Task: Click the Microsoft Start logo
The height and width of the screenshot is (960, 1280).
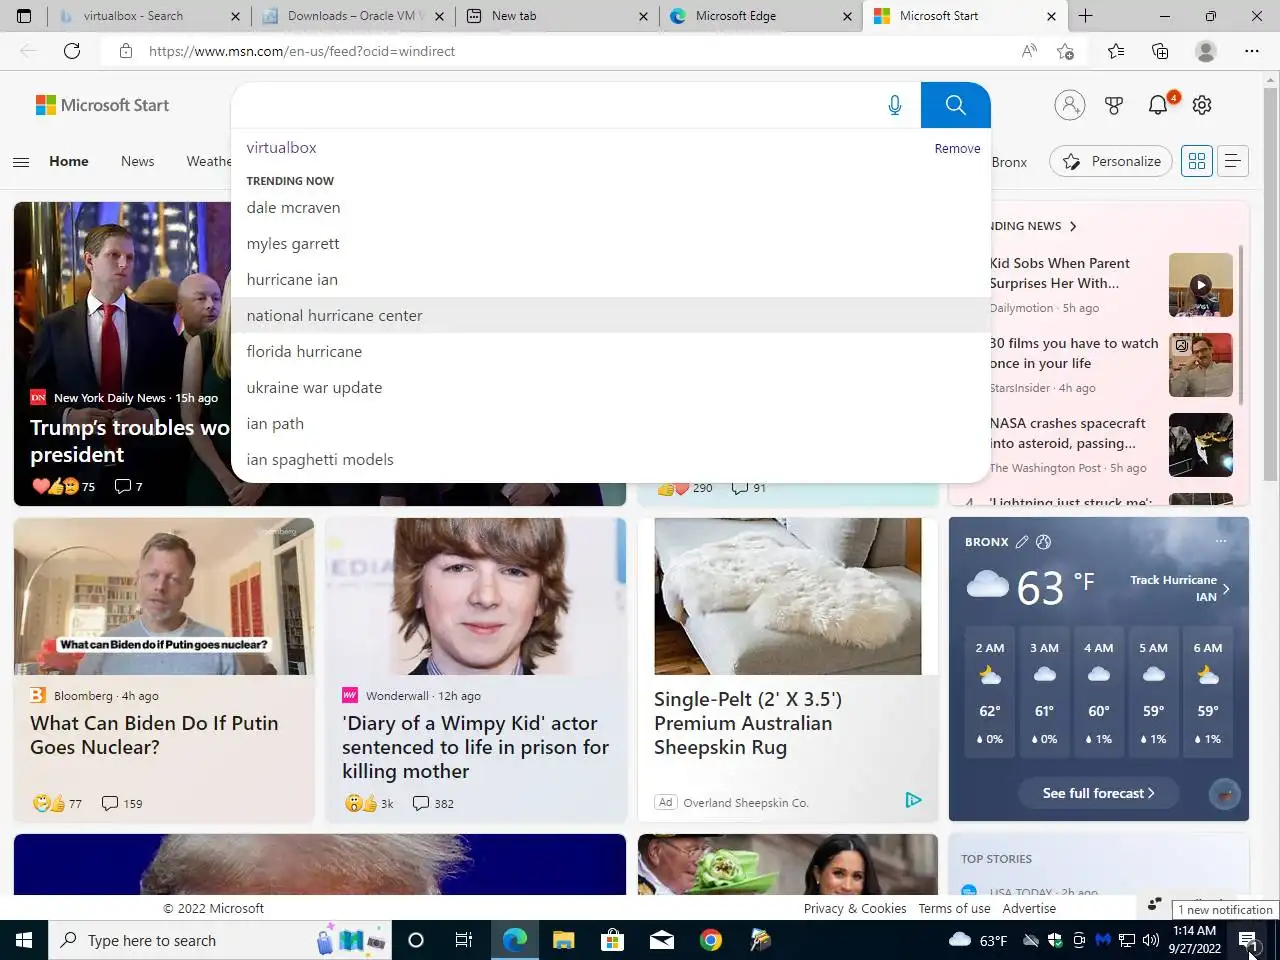Action: point(102,105)
